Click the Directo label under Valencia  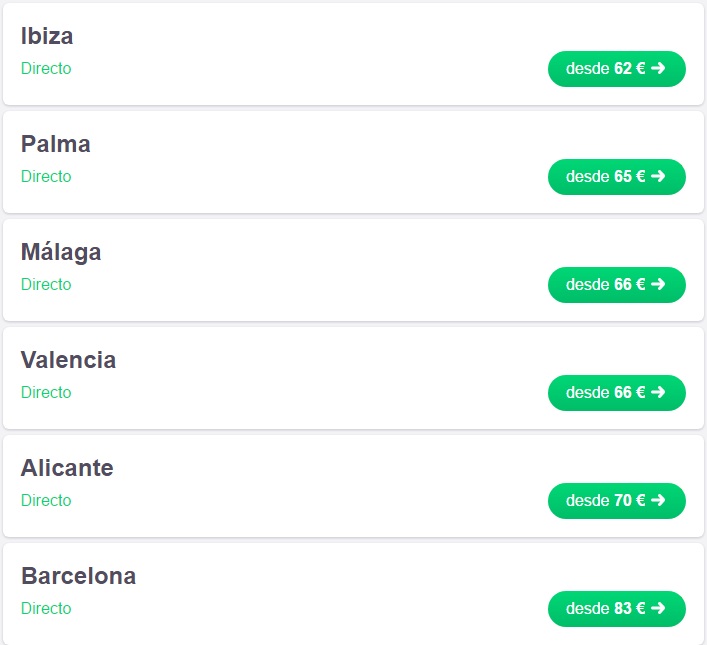pyautogui.click(x=46, y=392)
